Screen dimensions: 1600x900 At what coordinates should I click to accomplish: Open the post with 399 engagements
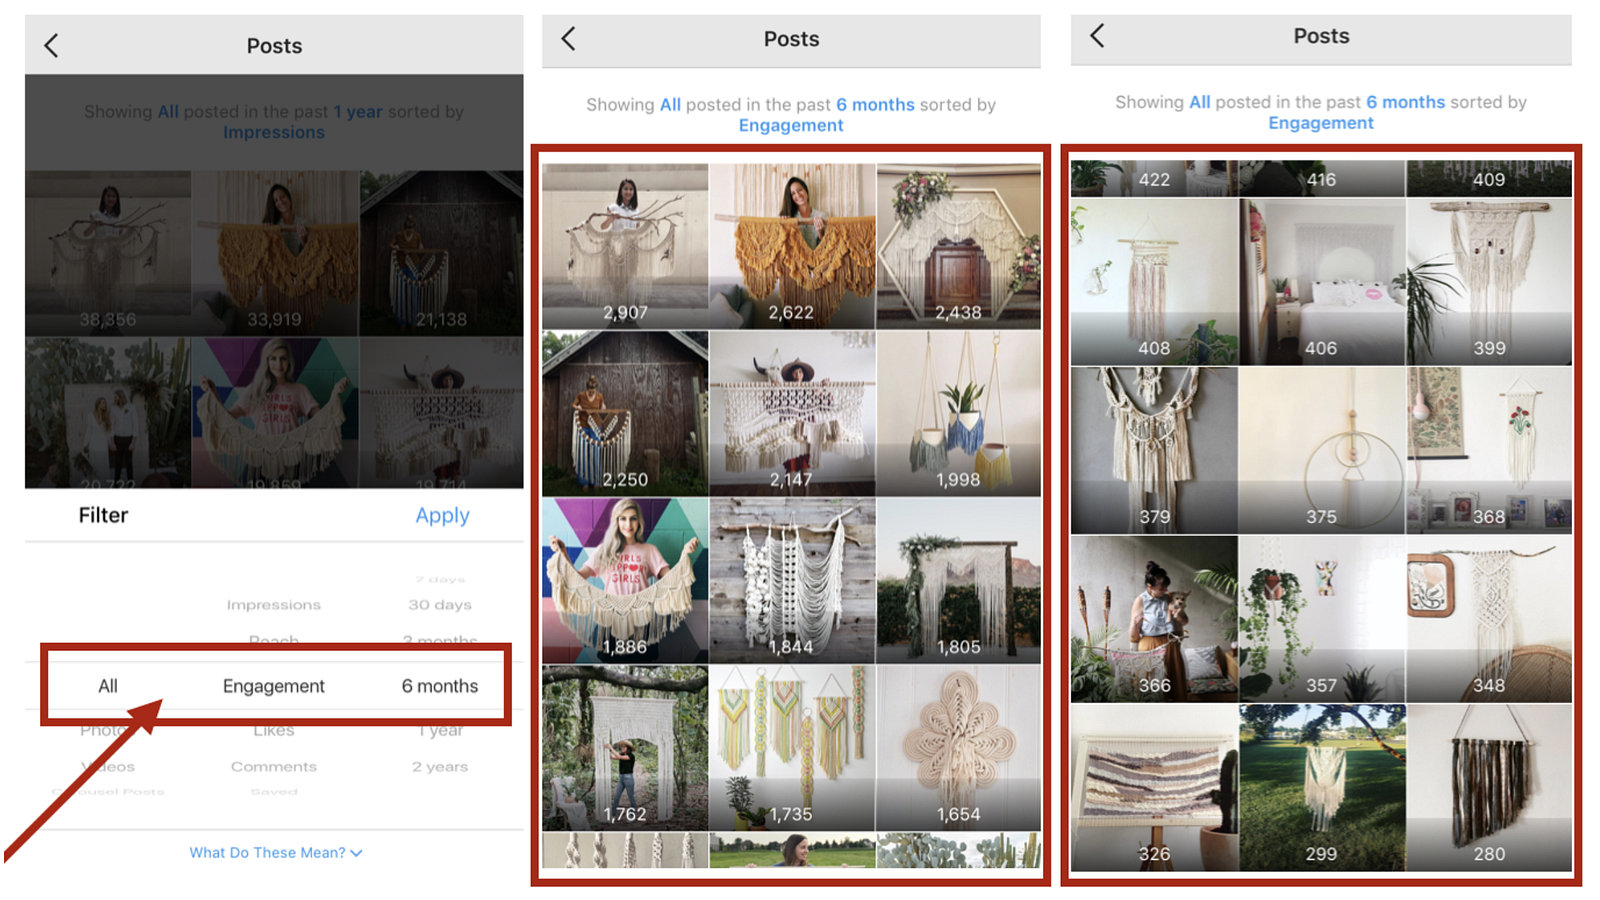pyautogui.click(x=1489, y=282)
